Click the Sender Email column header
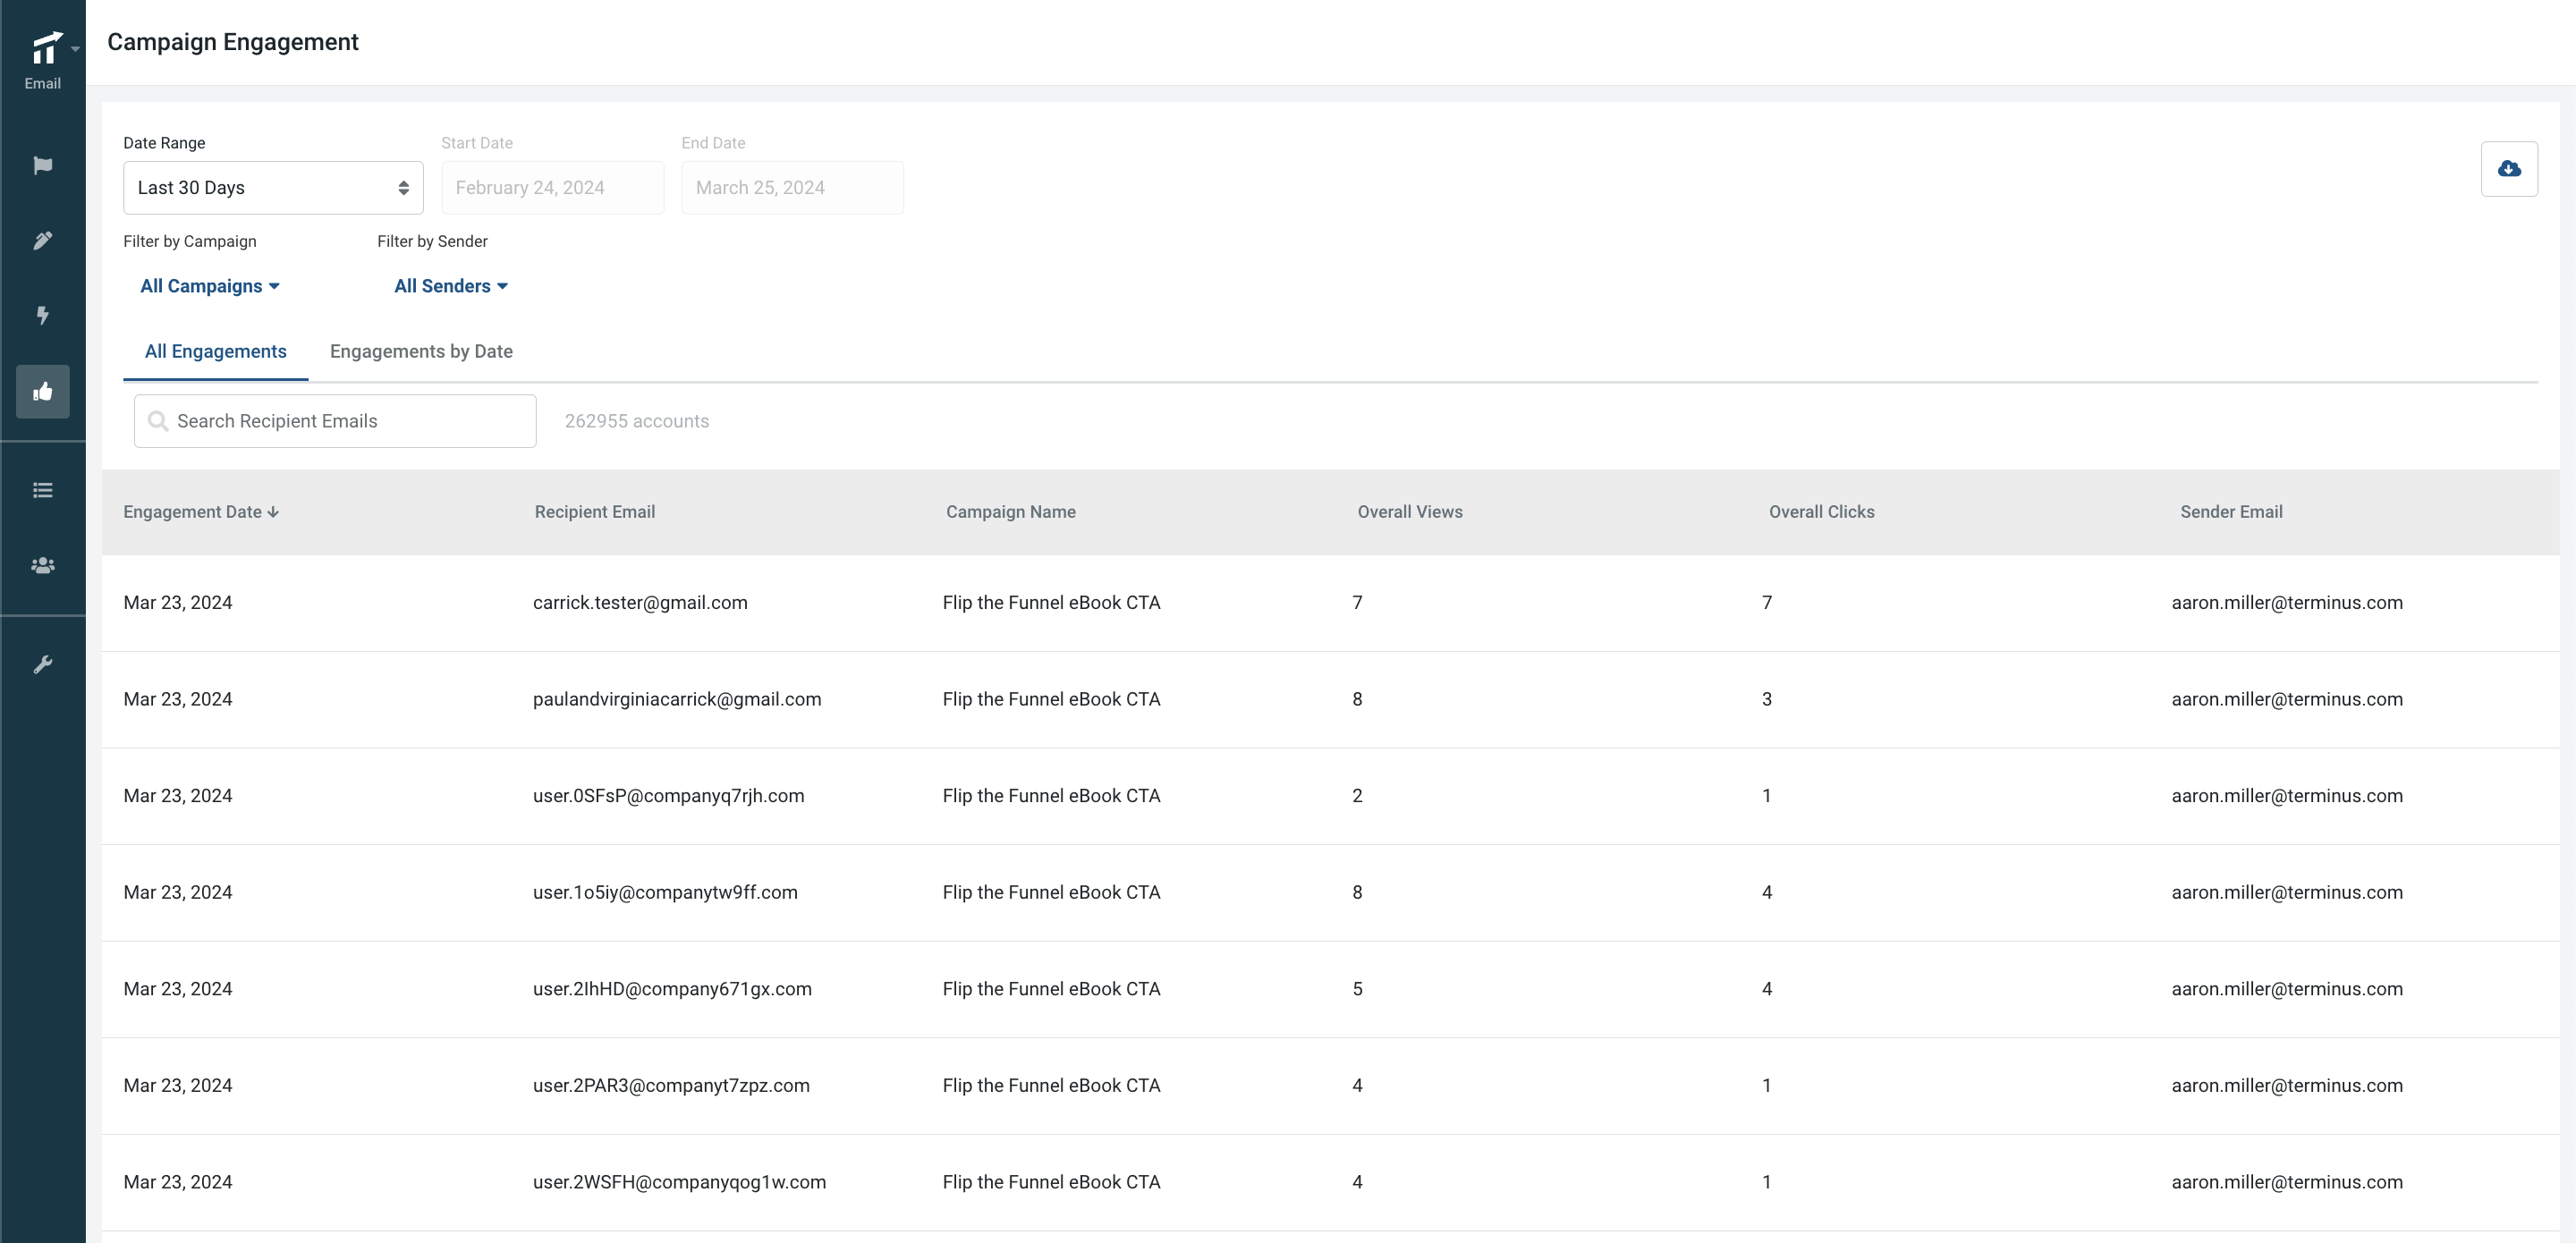The height and width of the screenshot is (1243, 2576). point(2231,512)
